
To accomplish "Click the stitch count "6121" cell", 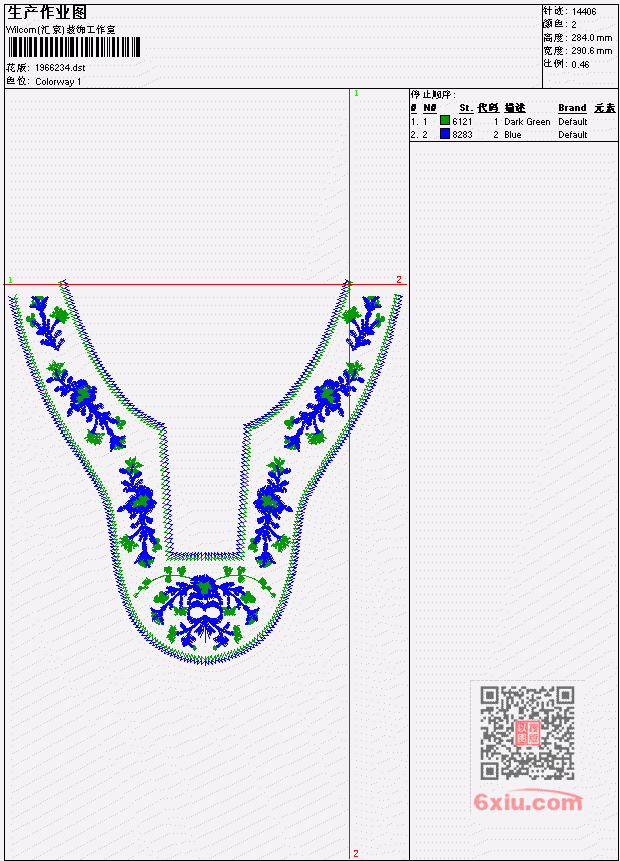I will tap(462, 121).
